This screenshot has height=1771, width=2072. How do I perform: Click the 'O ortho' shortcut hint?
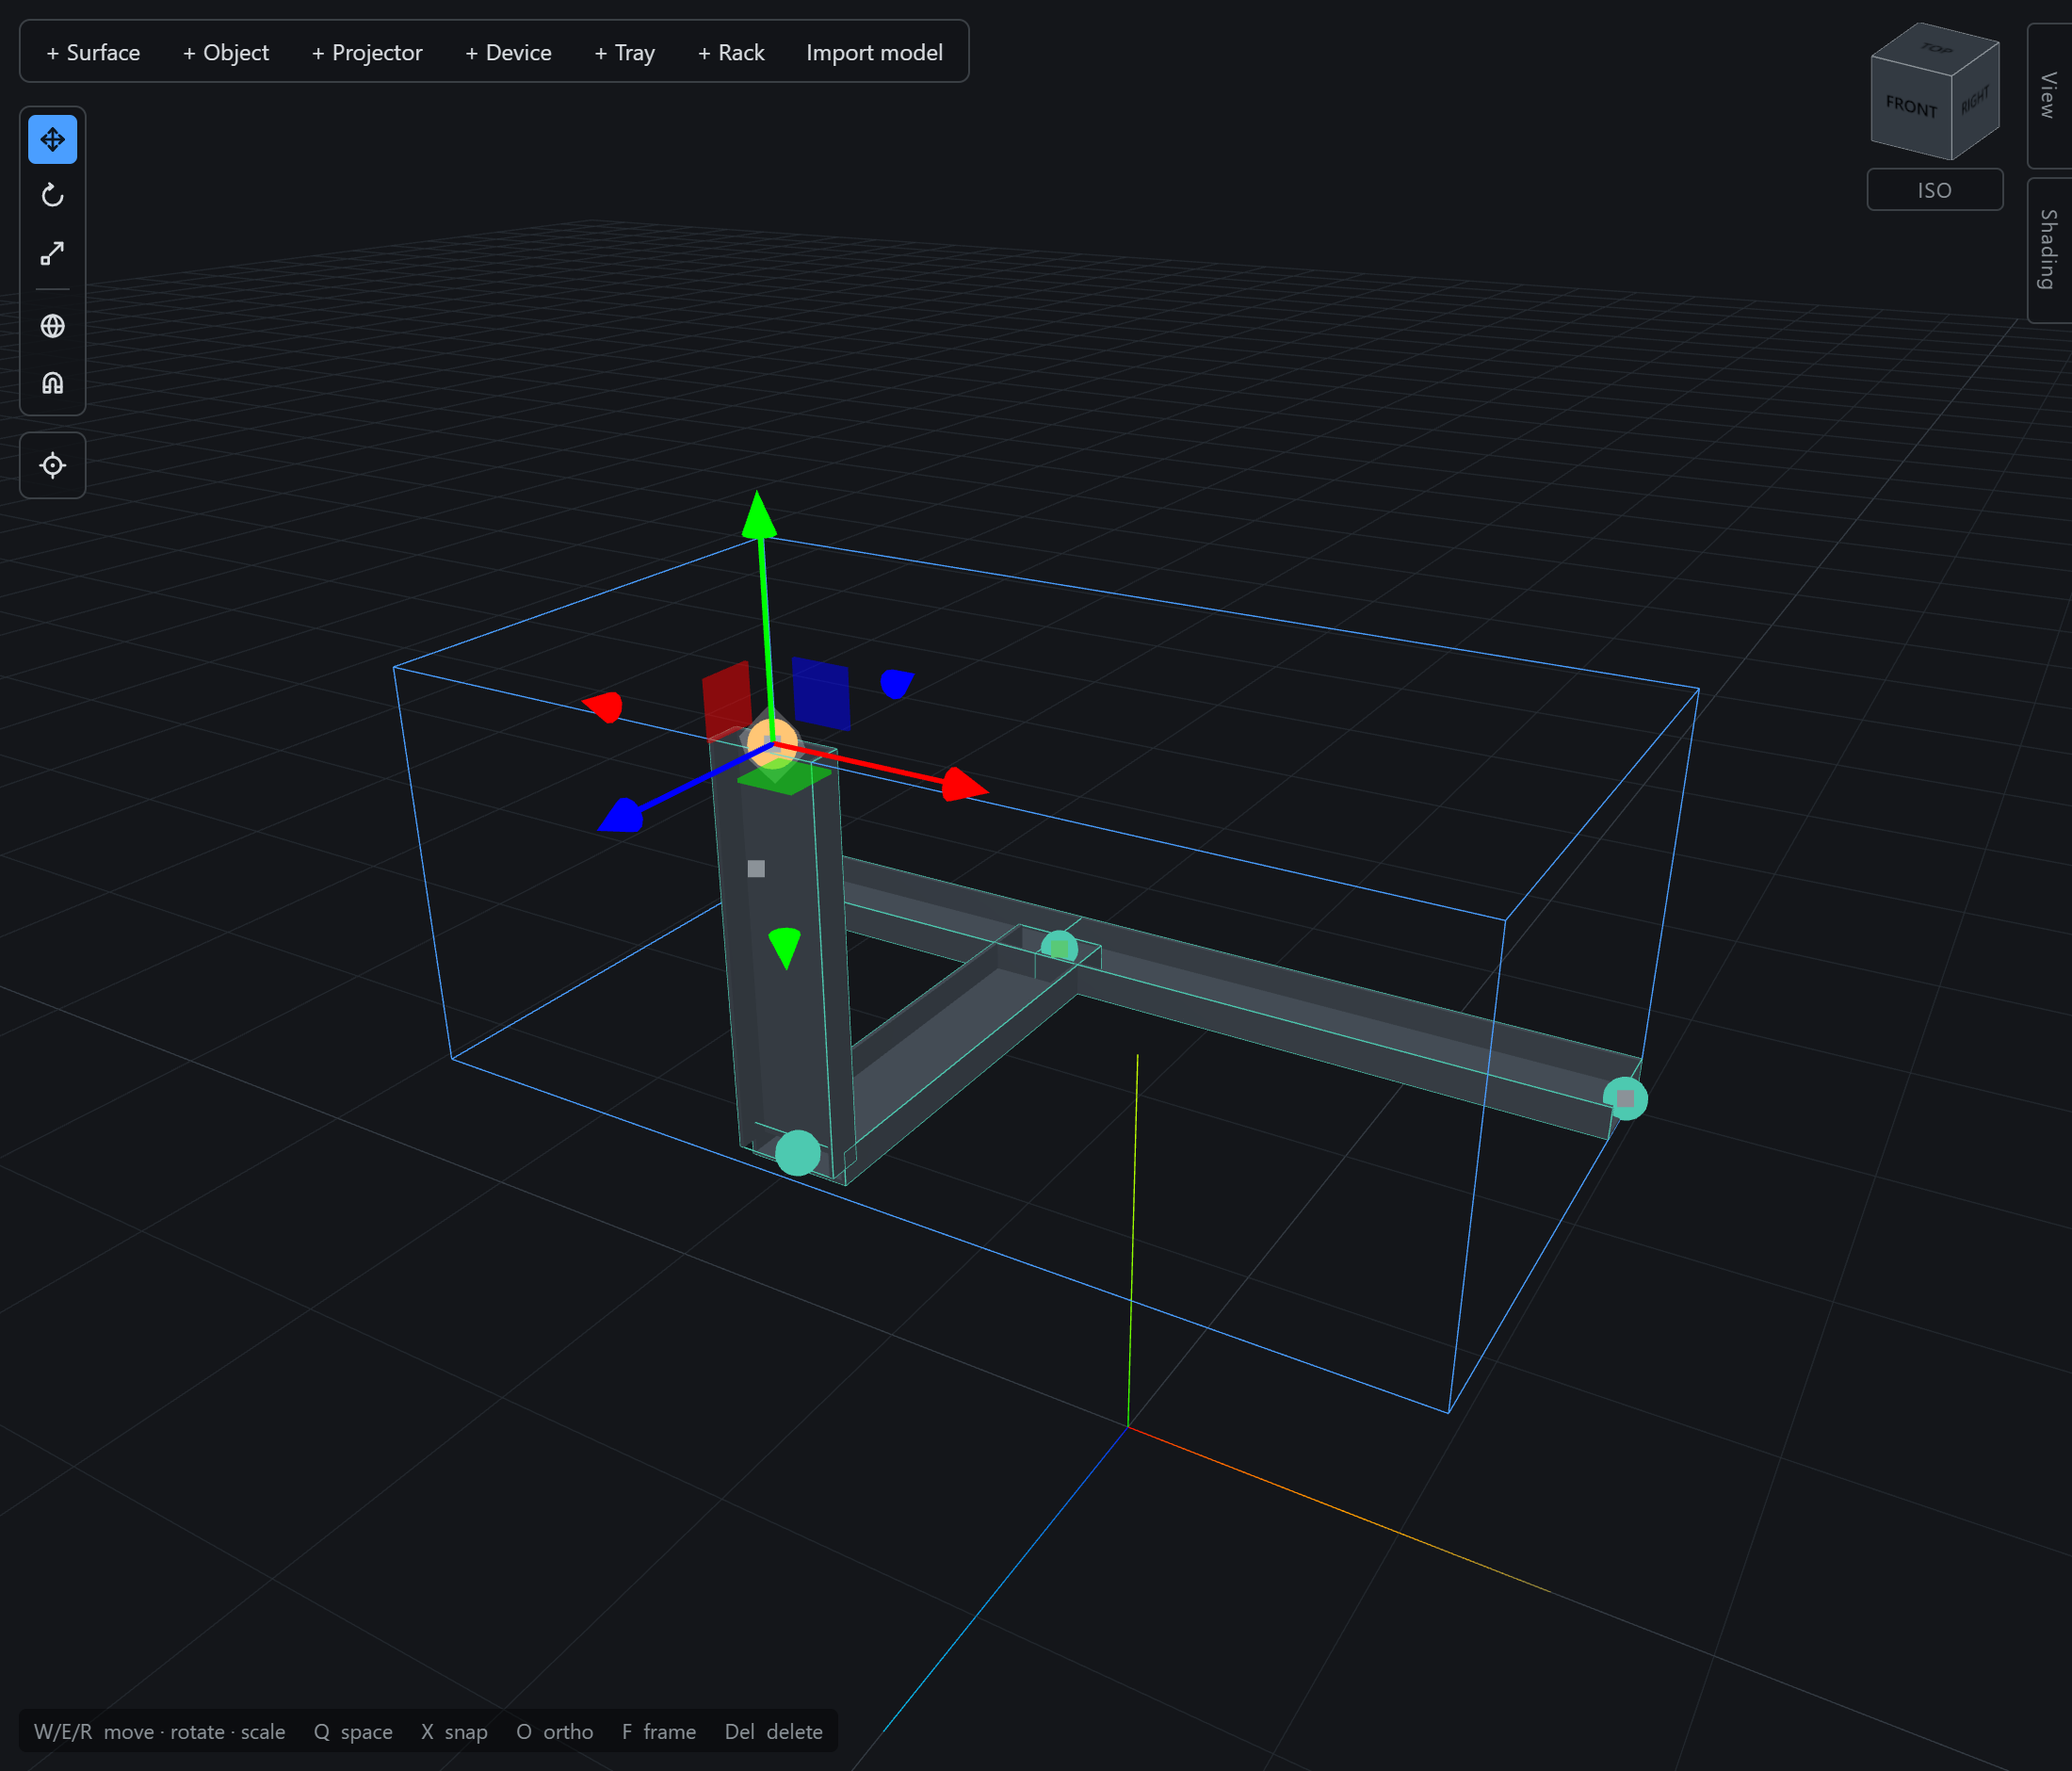(x=555, y=1731)
